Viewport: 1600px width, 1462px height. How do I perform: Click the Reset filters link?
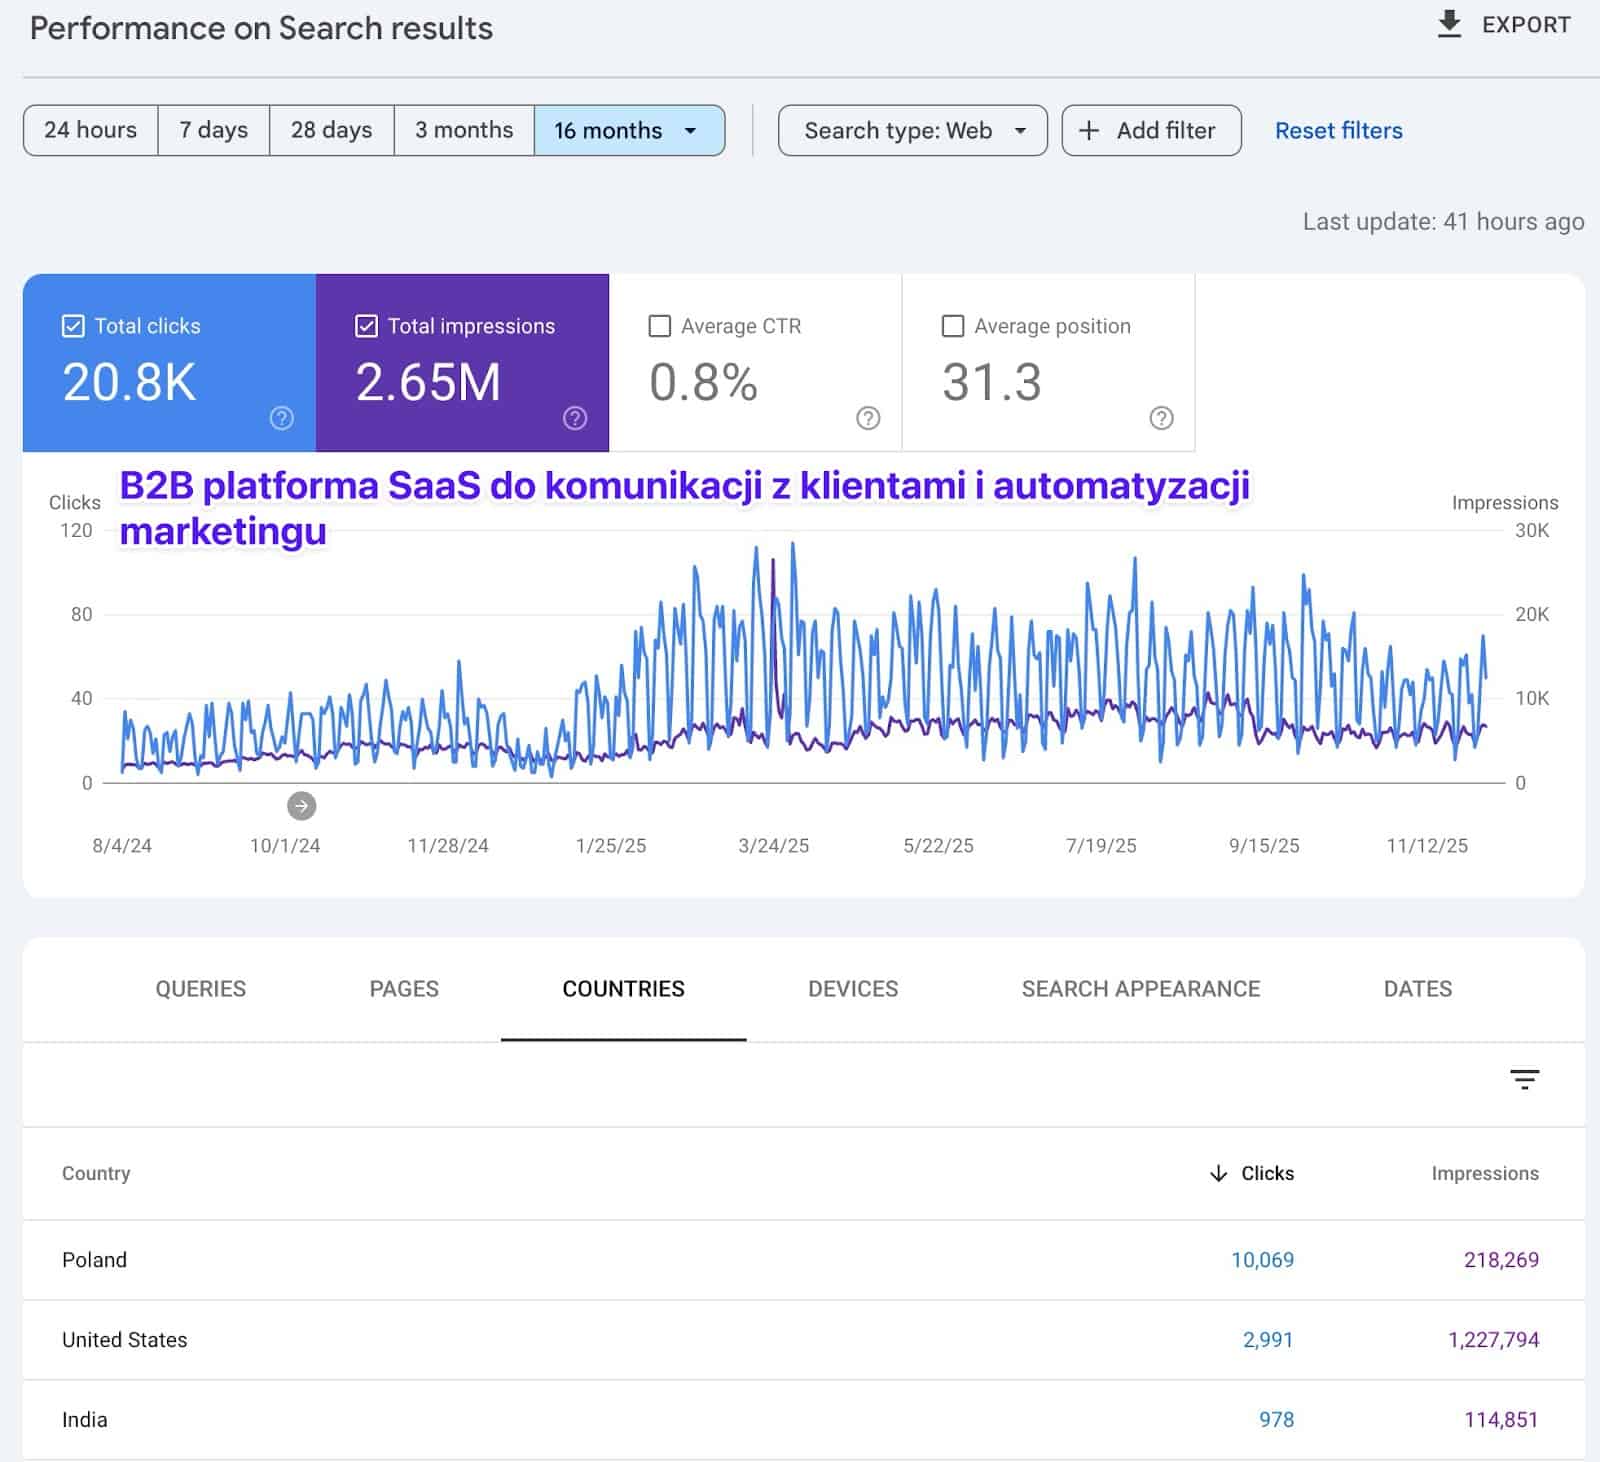(1338, 131)
